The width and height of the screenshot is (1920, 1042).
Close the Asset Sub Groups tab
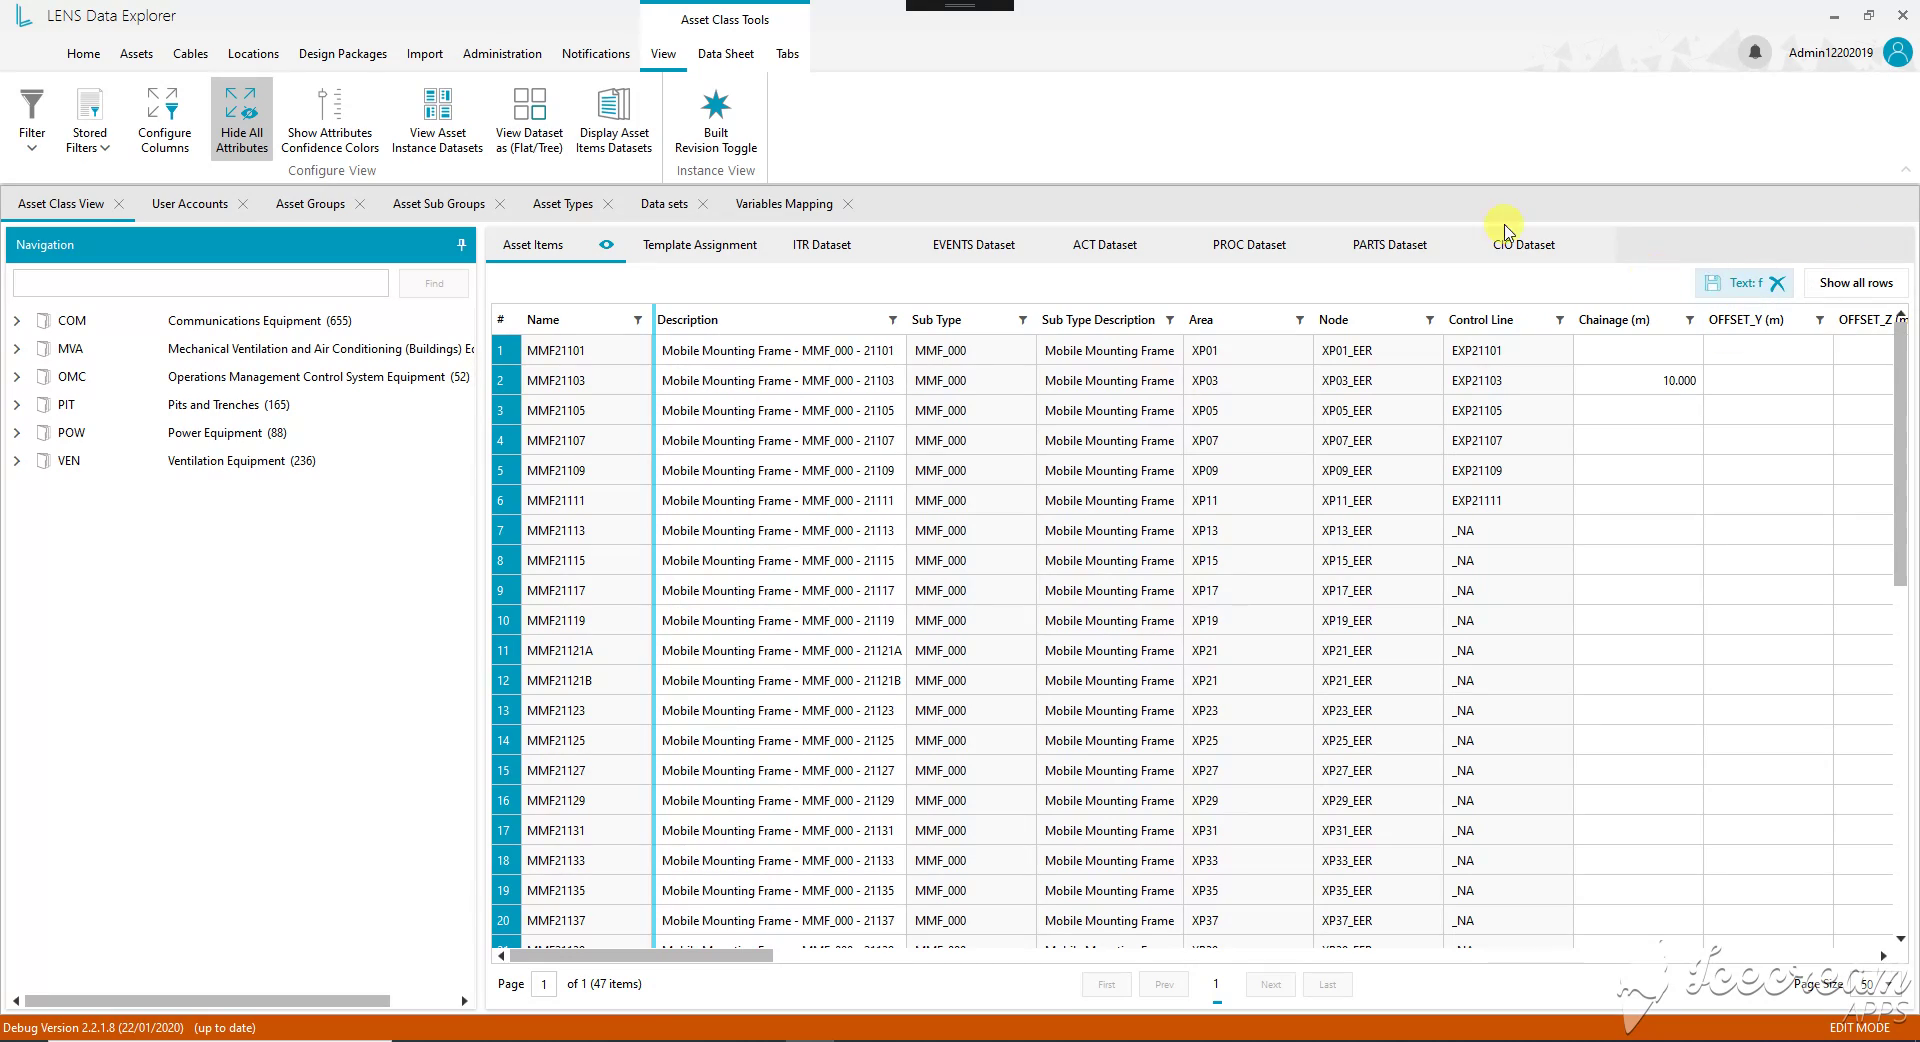click(x=500, y=204)
